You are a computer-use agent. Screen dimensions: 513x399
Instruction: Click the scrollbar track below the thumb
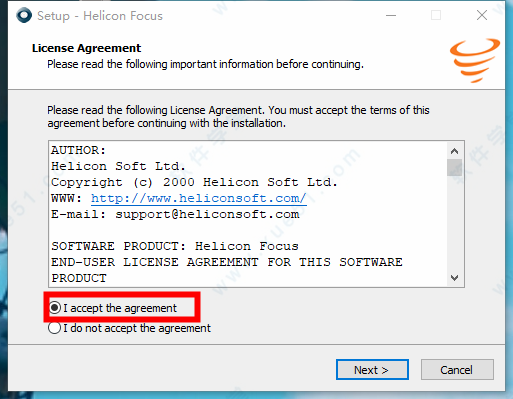[454, 223]
